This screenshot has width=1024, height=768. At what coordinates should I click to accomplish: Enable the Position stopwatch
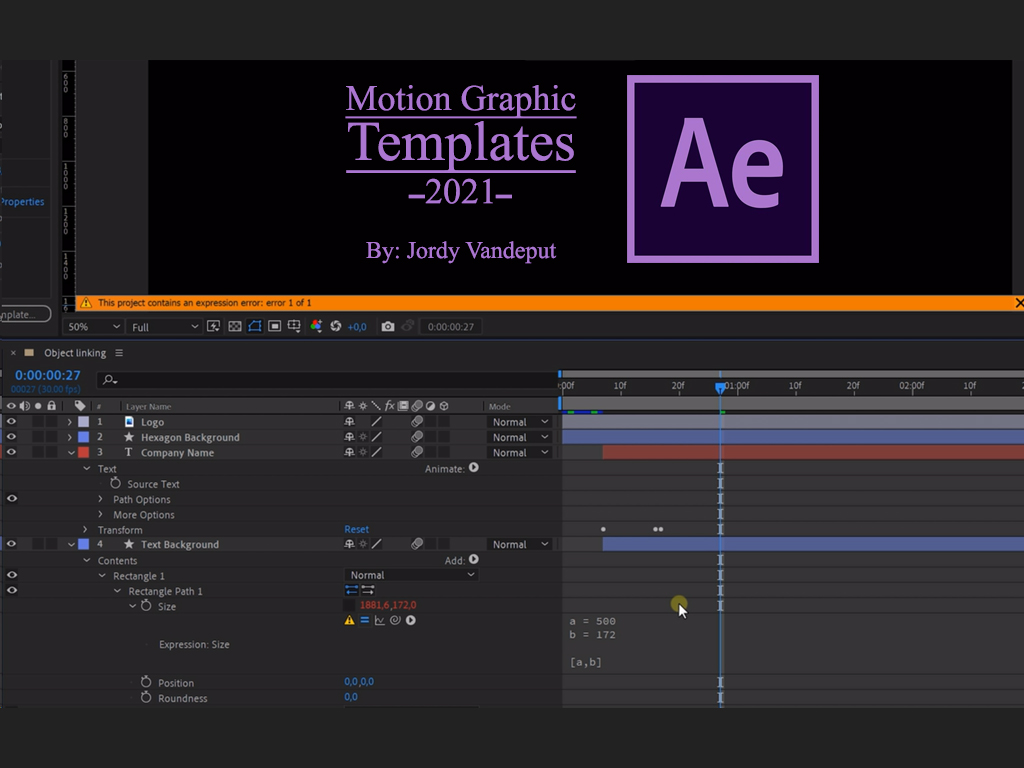point(146,682)
